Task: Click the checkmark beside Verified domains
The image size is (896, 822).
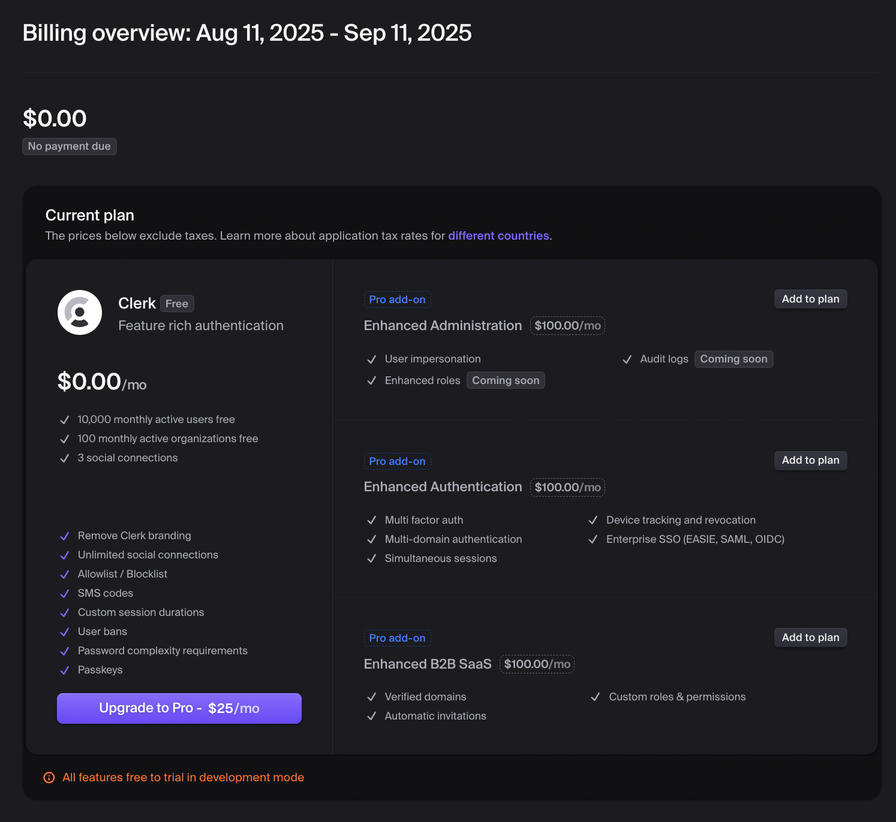Action: 372,697
